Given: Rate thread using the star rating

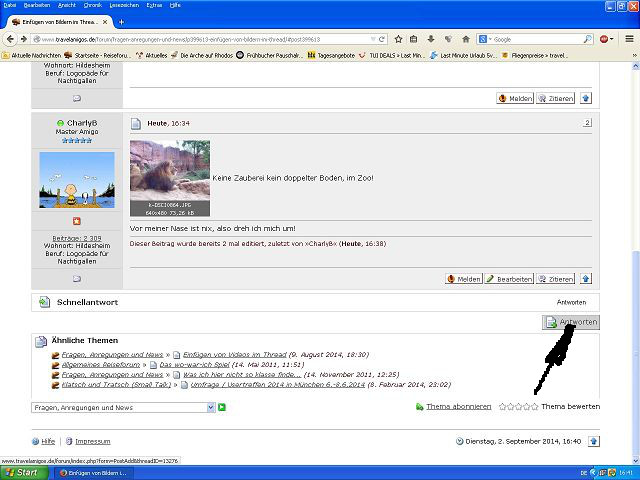Looking at the screenshot, I should click(x=518, y=407).
